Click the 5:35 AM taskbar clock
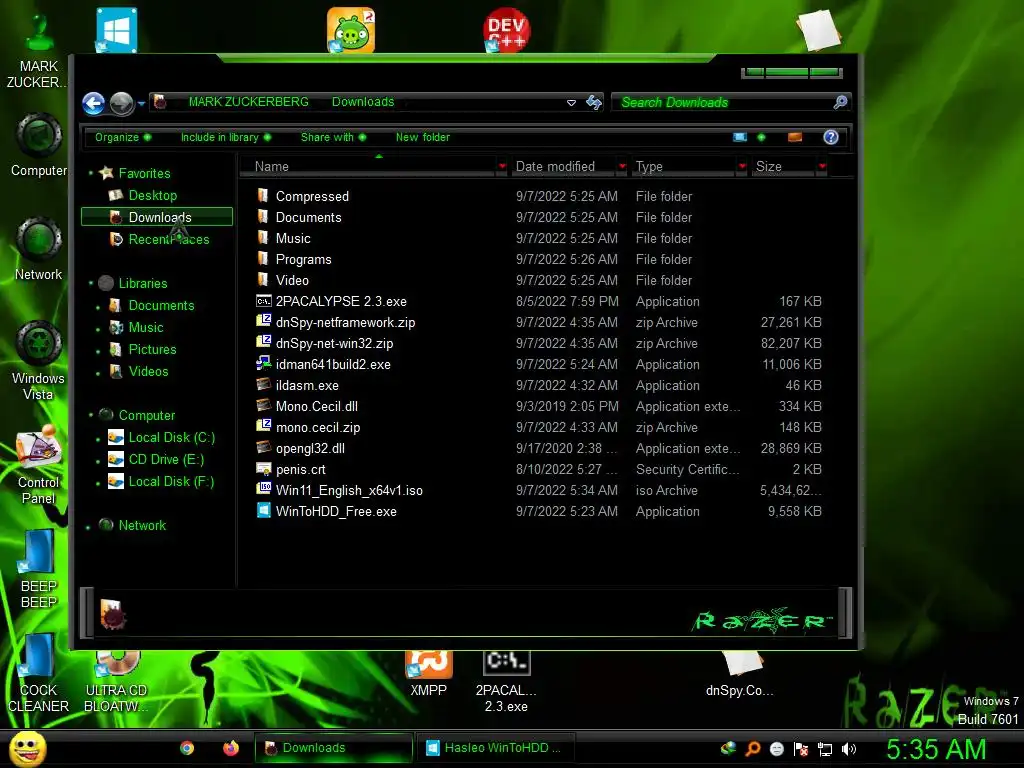1024x768 pixels. [x=936, y=749]
